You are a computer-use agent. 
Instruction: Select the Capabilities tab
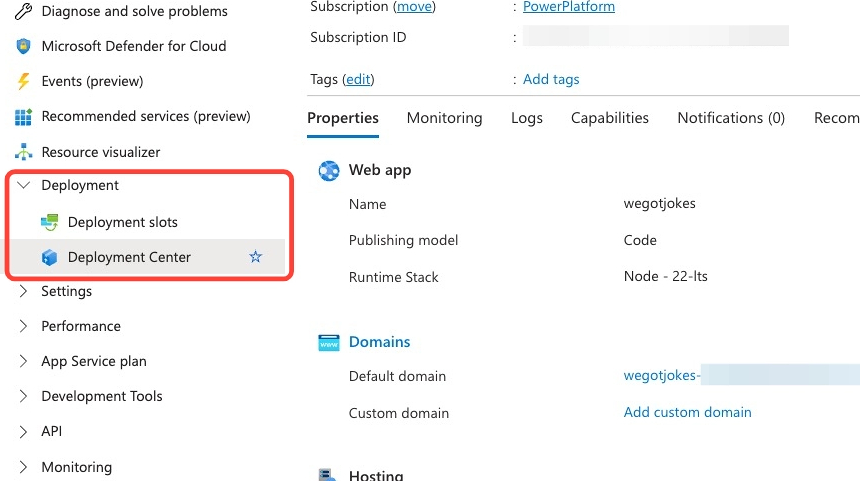pyautogui.click(x=609, y=118)
